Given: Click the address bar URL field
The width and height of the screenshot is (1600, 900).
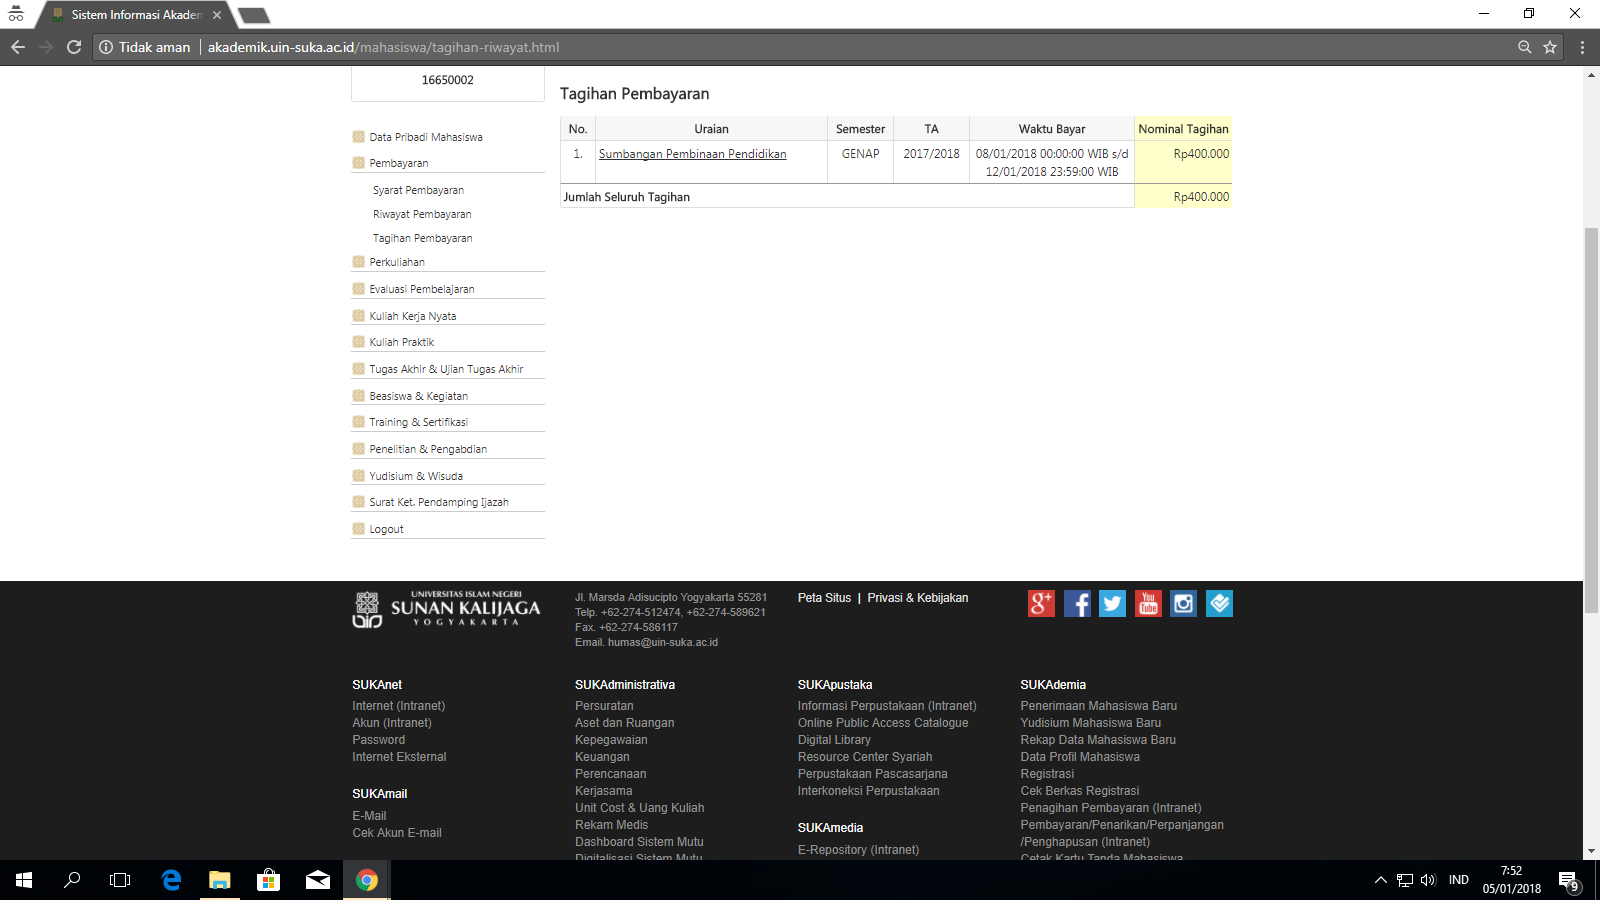Looking at the screenshot, I should (700, 47).
